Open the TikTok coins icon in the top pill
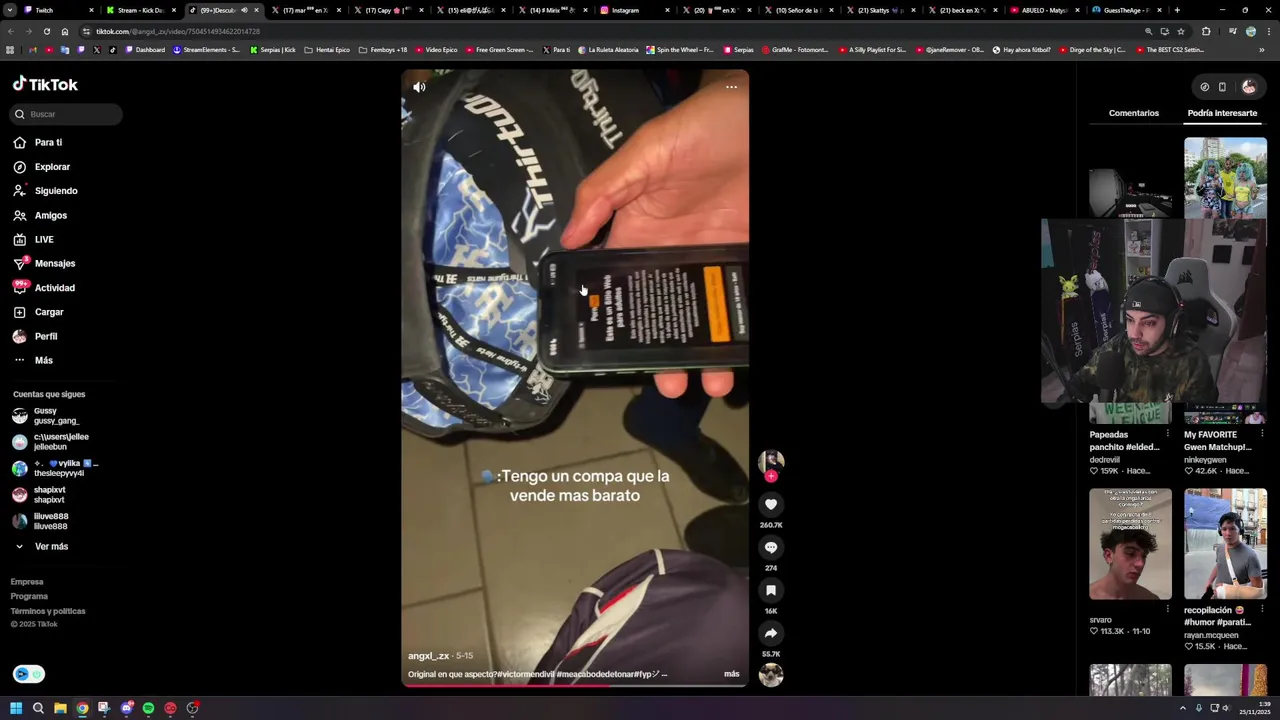Viewport: 1280px width, 720px height. click(x=1204, y=87)
